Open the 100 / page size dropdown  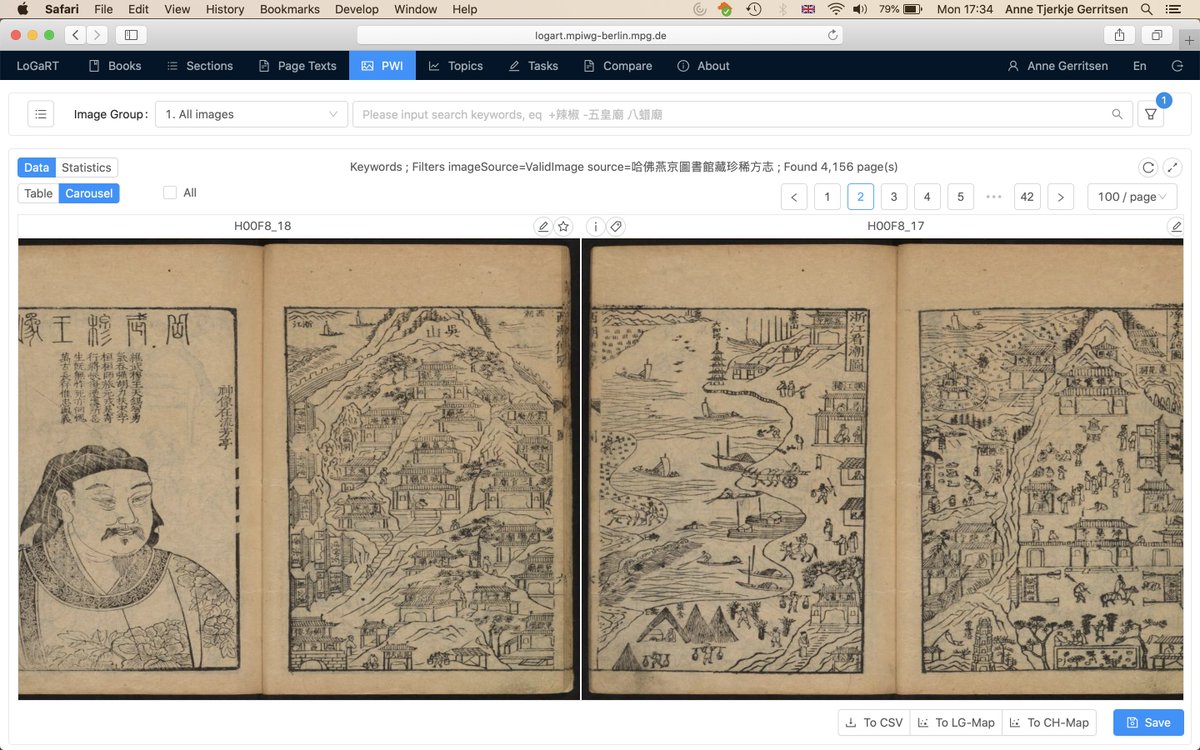(1132, 197)
